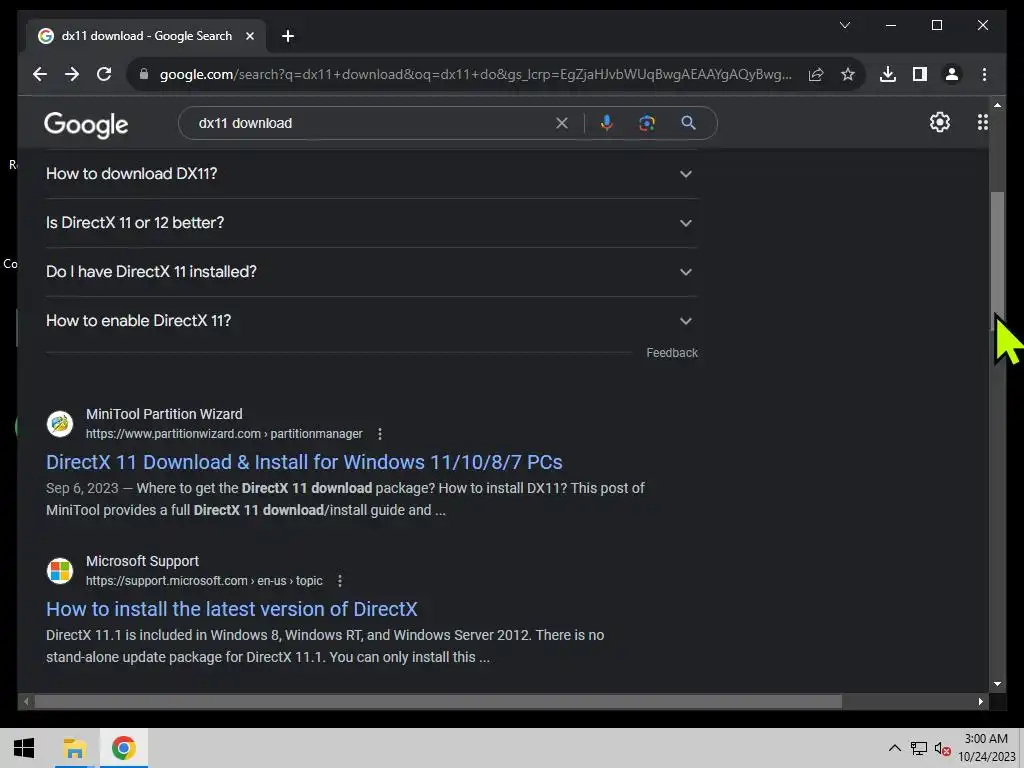This screenshot has height=768, width=1024.
Task: Click the Microsoft Support favicon
Action: coord(59,571)
